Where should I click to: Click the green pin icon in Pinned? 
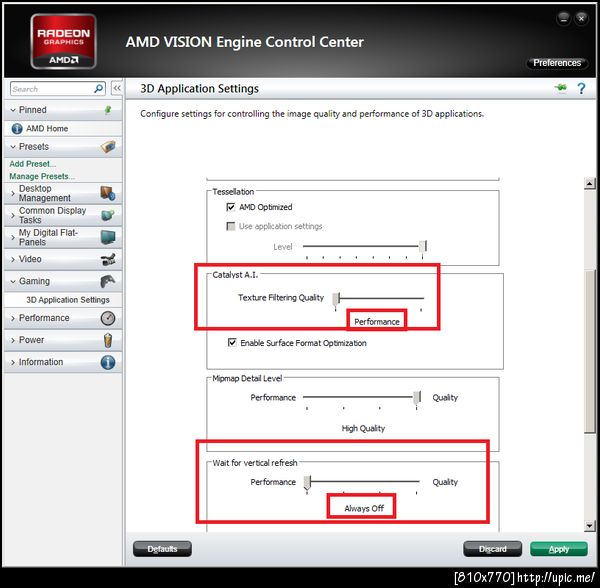[108, 110]
